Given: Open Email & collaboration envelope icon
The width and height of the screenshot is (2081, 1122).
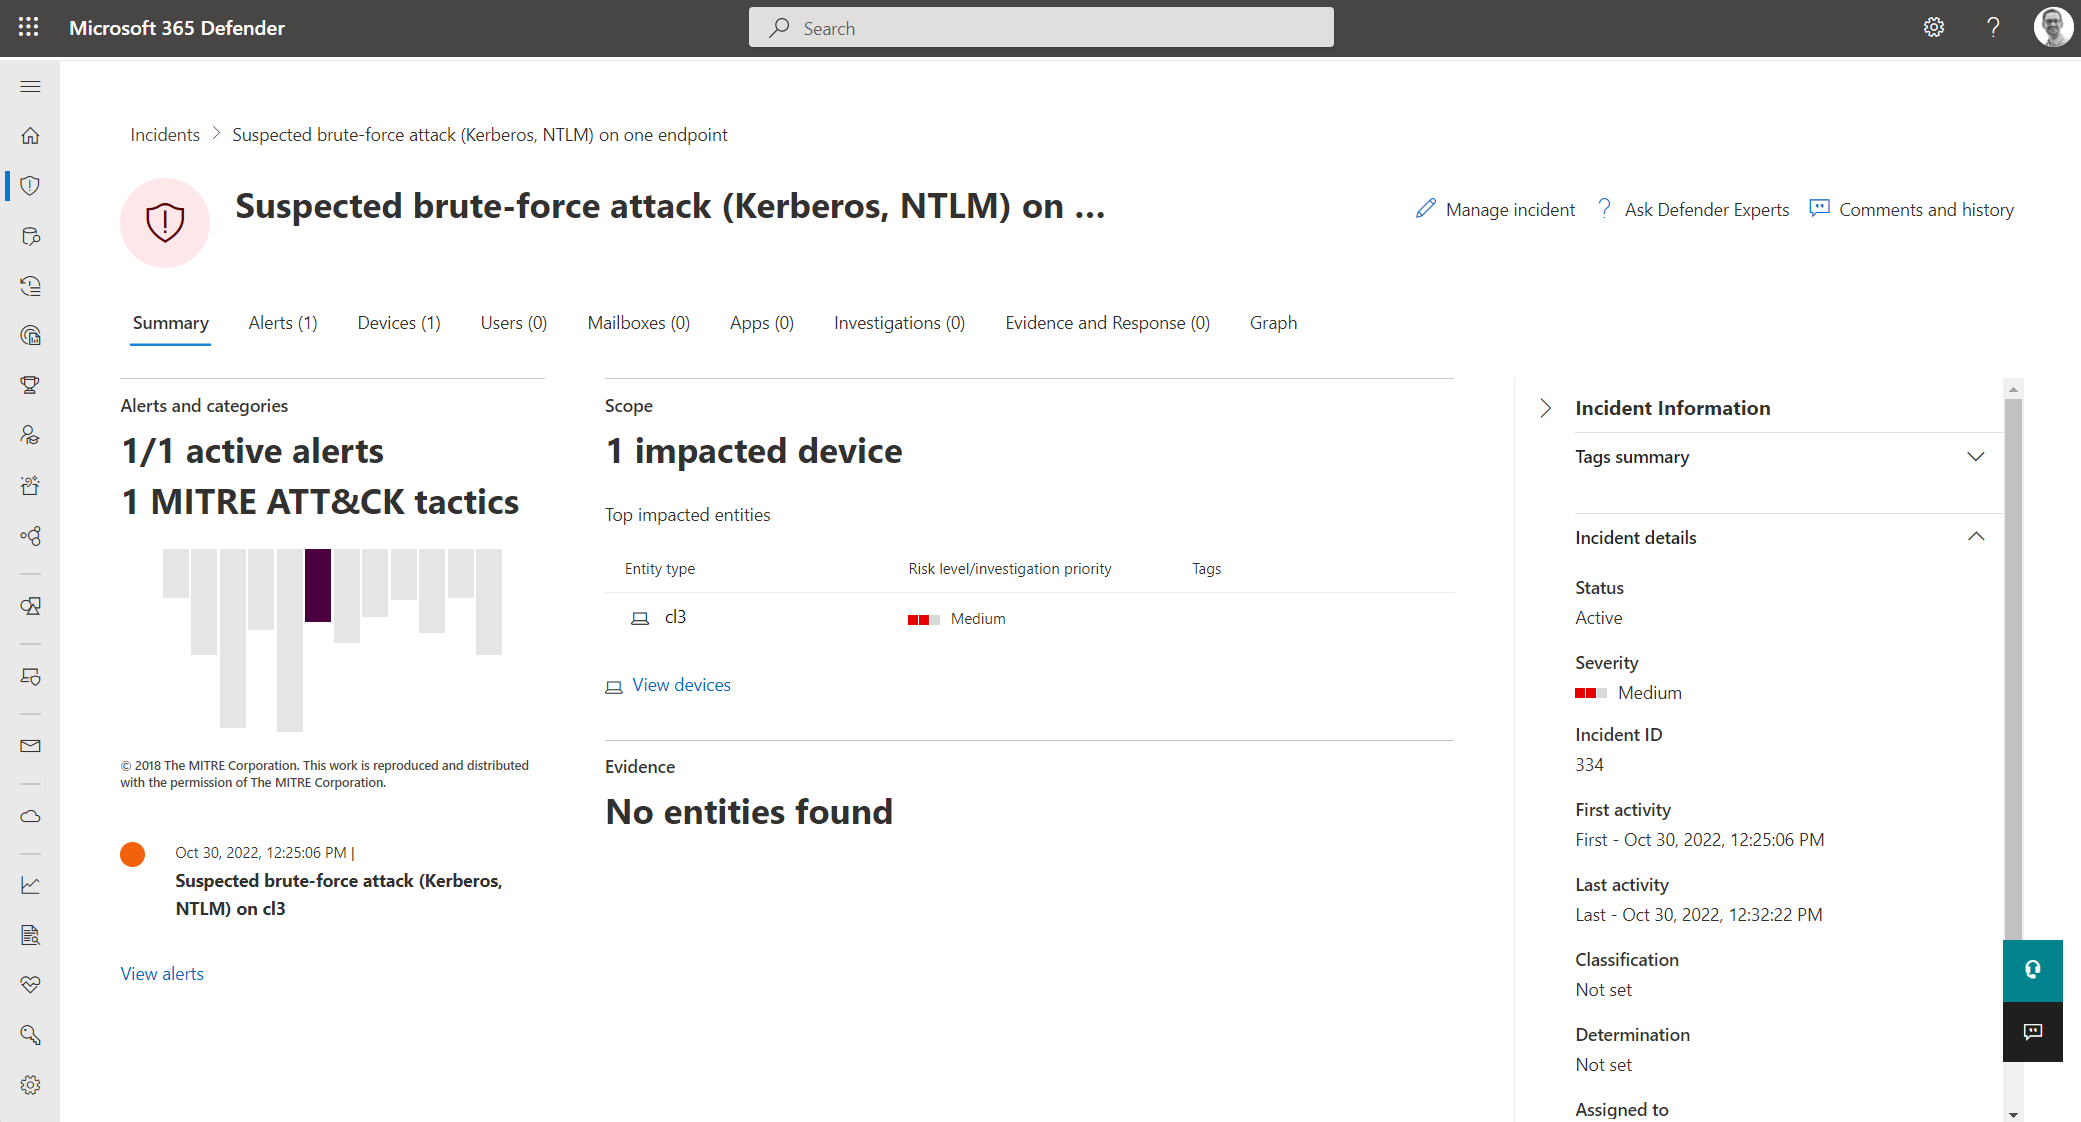Looking at the screenshot, I should click(30, 746).
